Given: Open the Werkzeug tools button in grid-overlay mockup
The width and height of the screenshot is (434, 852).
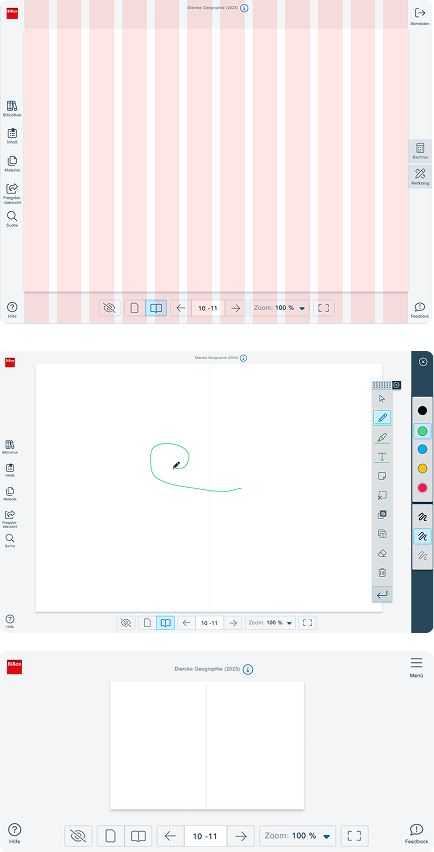Looking at the screenshot, I should (x=420, y=177).
